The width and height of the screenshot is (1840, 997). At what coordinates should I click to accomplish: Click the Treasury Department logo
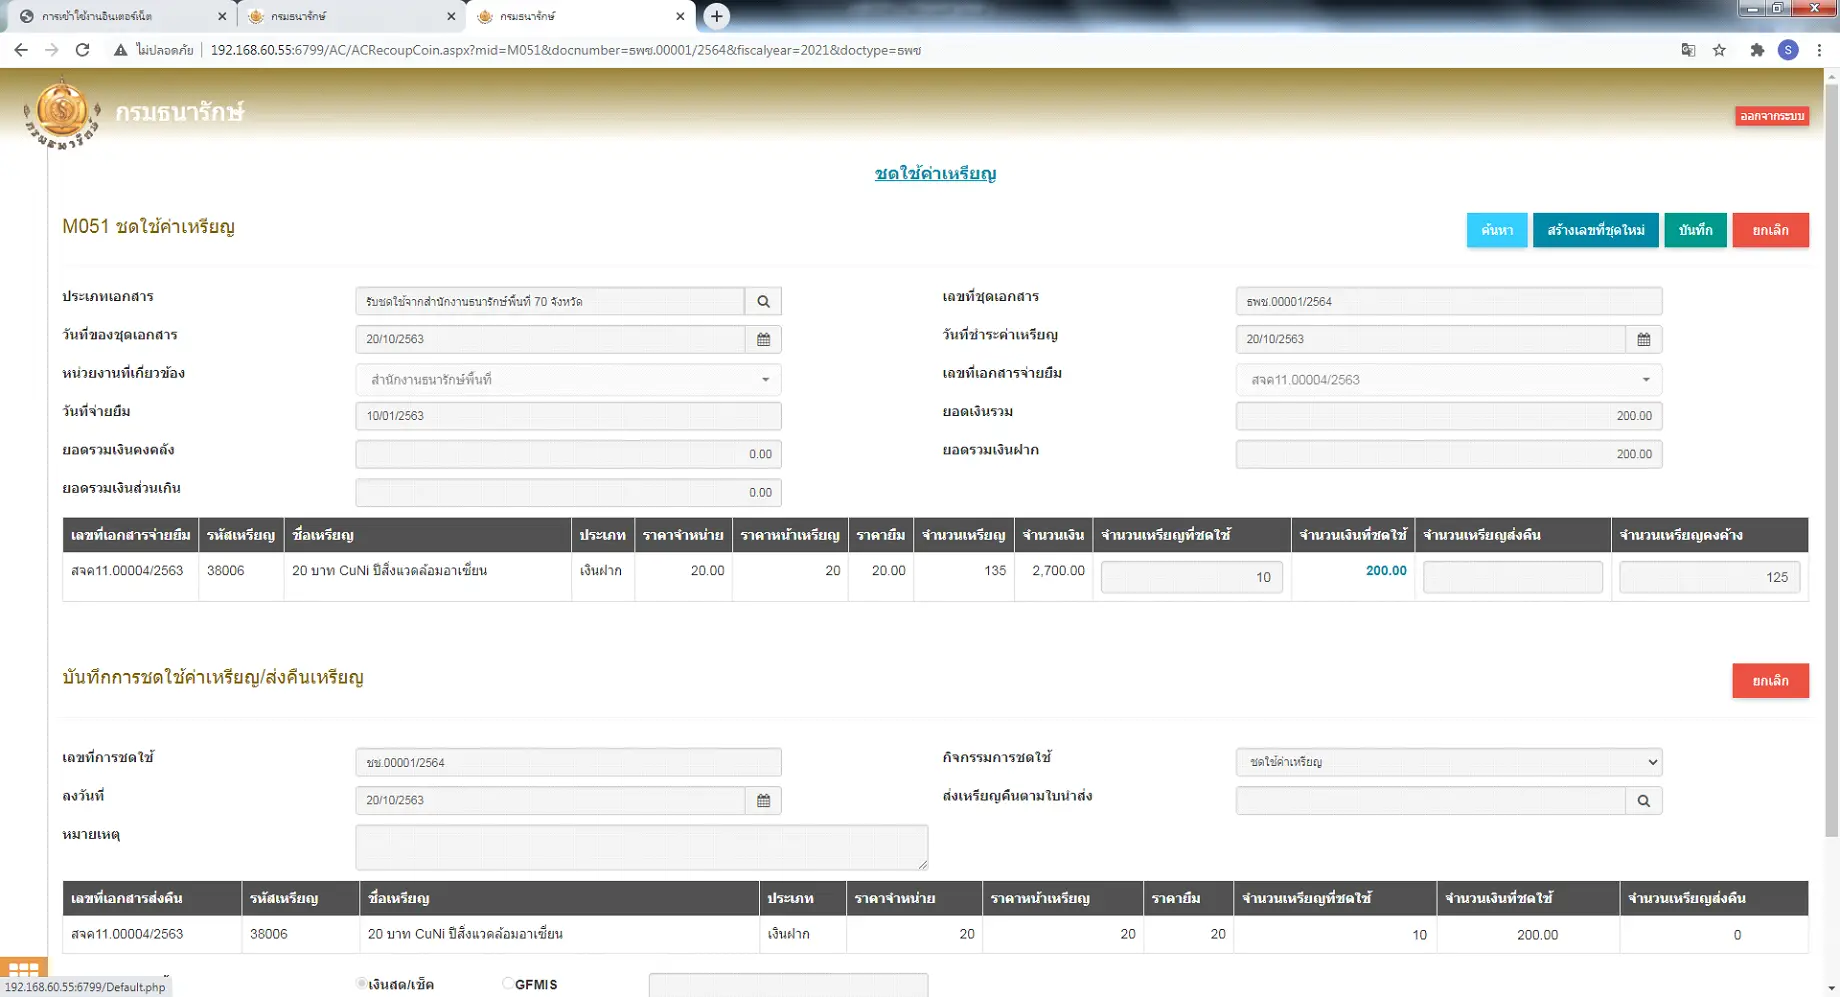coord(62,114)
